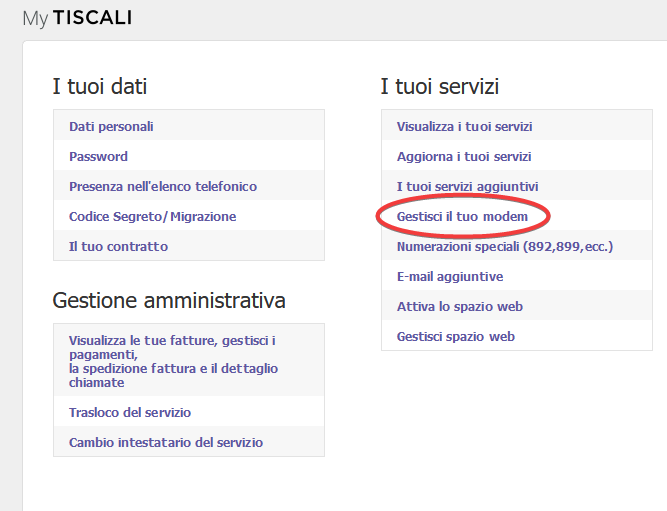Open Il tuo contratto link
Screen dimensions: 667x511
pyautogui.click(x=118, y=246)
